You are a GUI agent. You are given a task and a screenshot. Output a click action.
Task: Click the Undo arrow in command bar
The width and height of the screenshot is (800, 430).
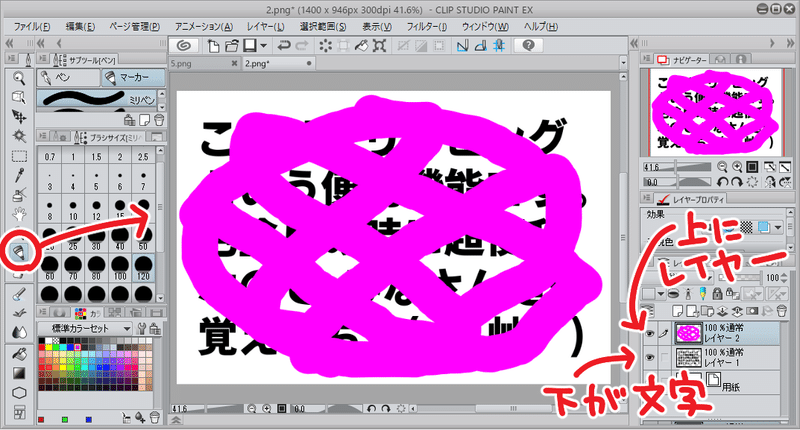pyautogui.click(x=284, y=46)
